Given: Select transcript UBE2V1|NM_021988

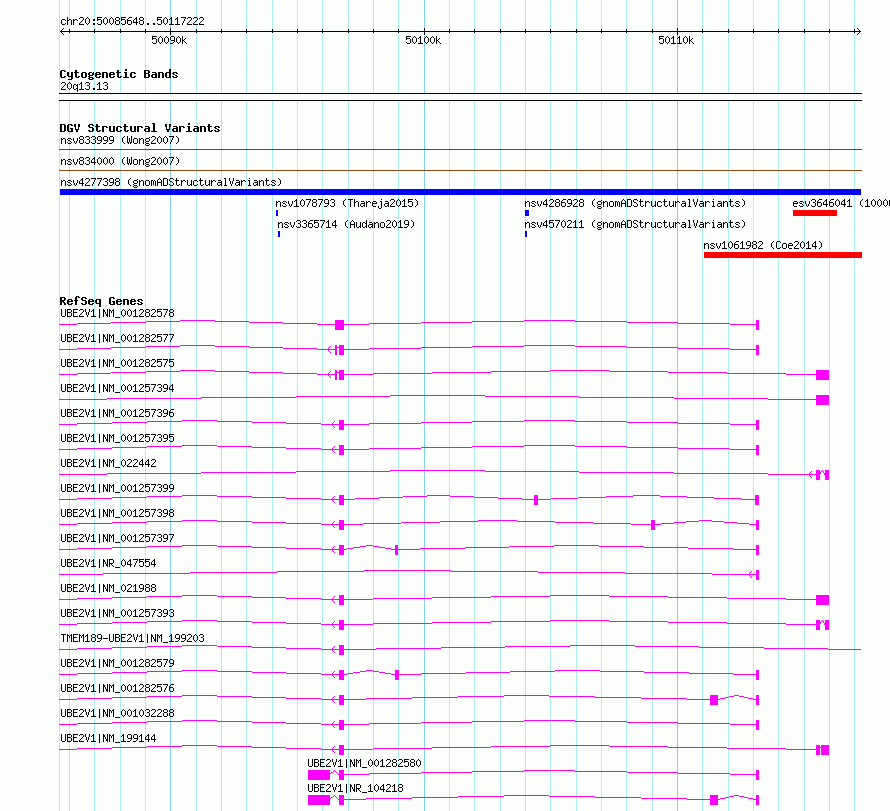Looking at the screenshot, I should [108, 588].
